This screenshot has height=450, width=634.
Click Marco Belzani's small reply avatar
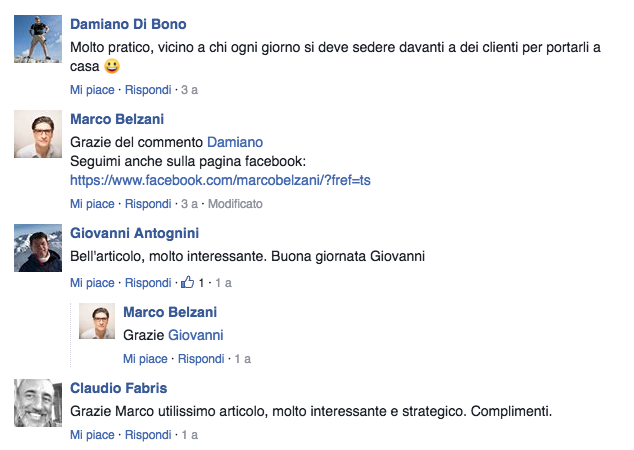[x=98, y=322]
